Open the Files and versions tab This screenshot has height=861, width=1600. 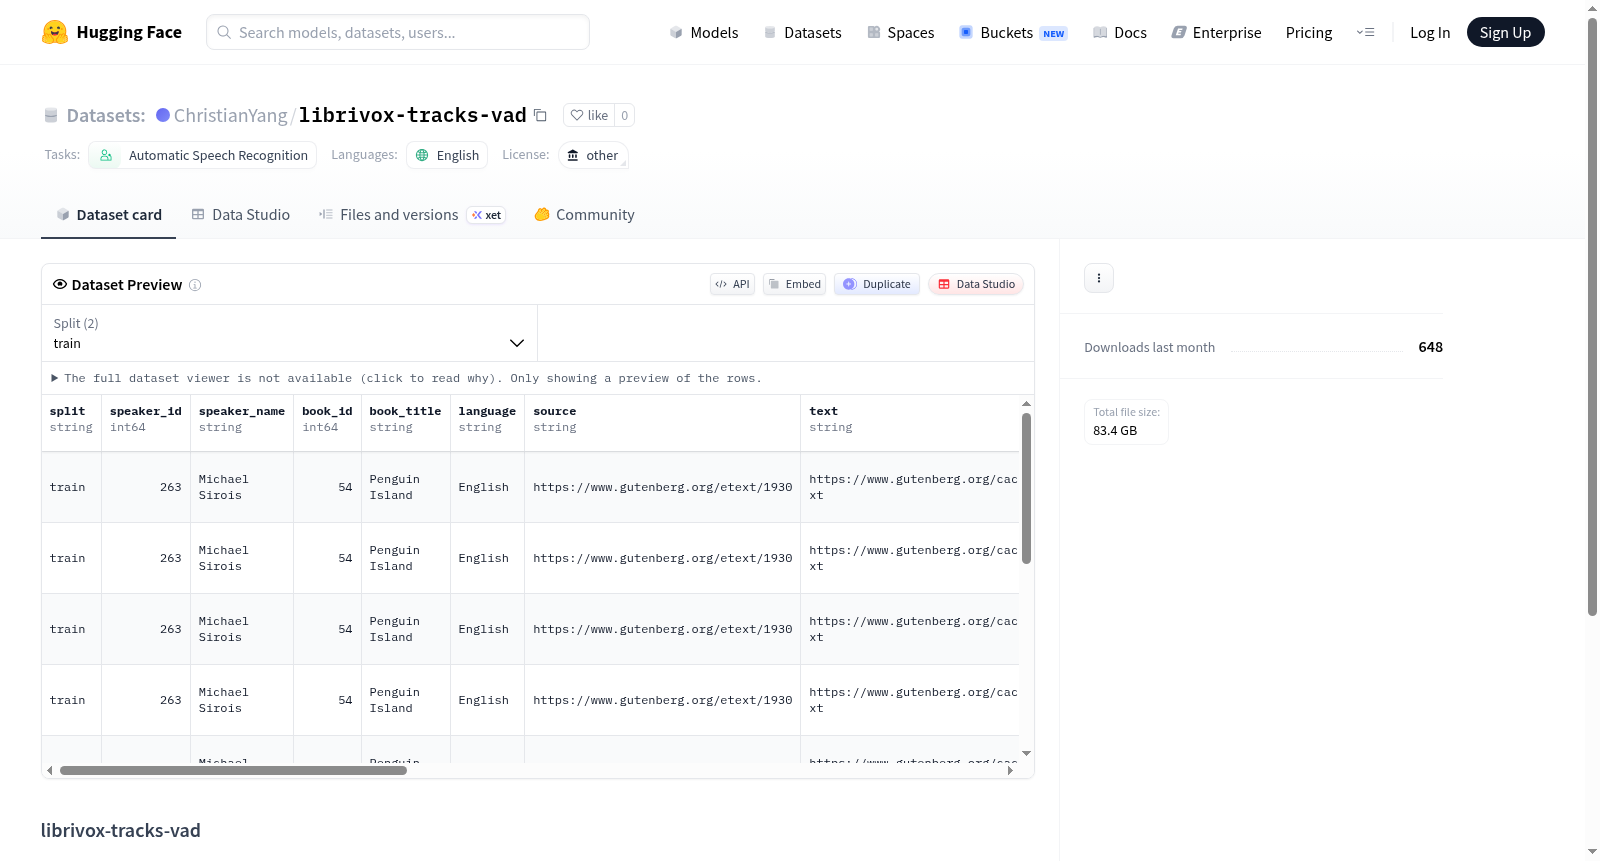pyautogui.click(x=412, y=215)
